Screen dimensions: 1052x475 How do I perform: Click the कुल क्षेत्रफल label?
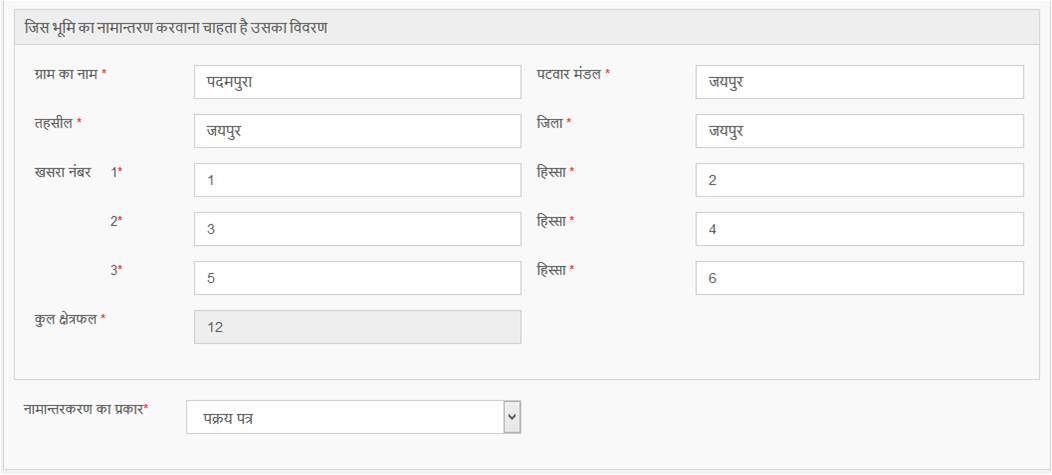65,319
